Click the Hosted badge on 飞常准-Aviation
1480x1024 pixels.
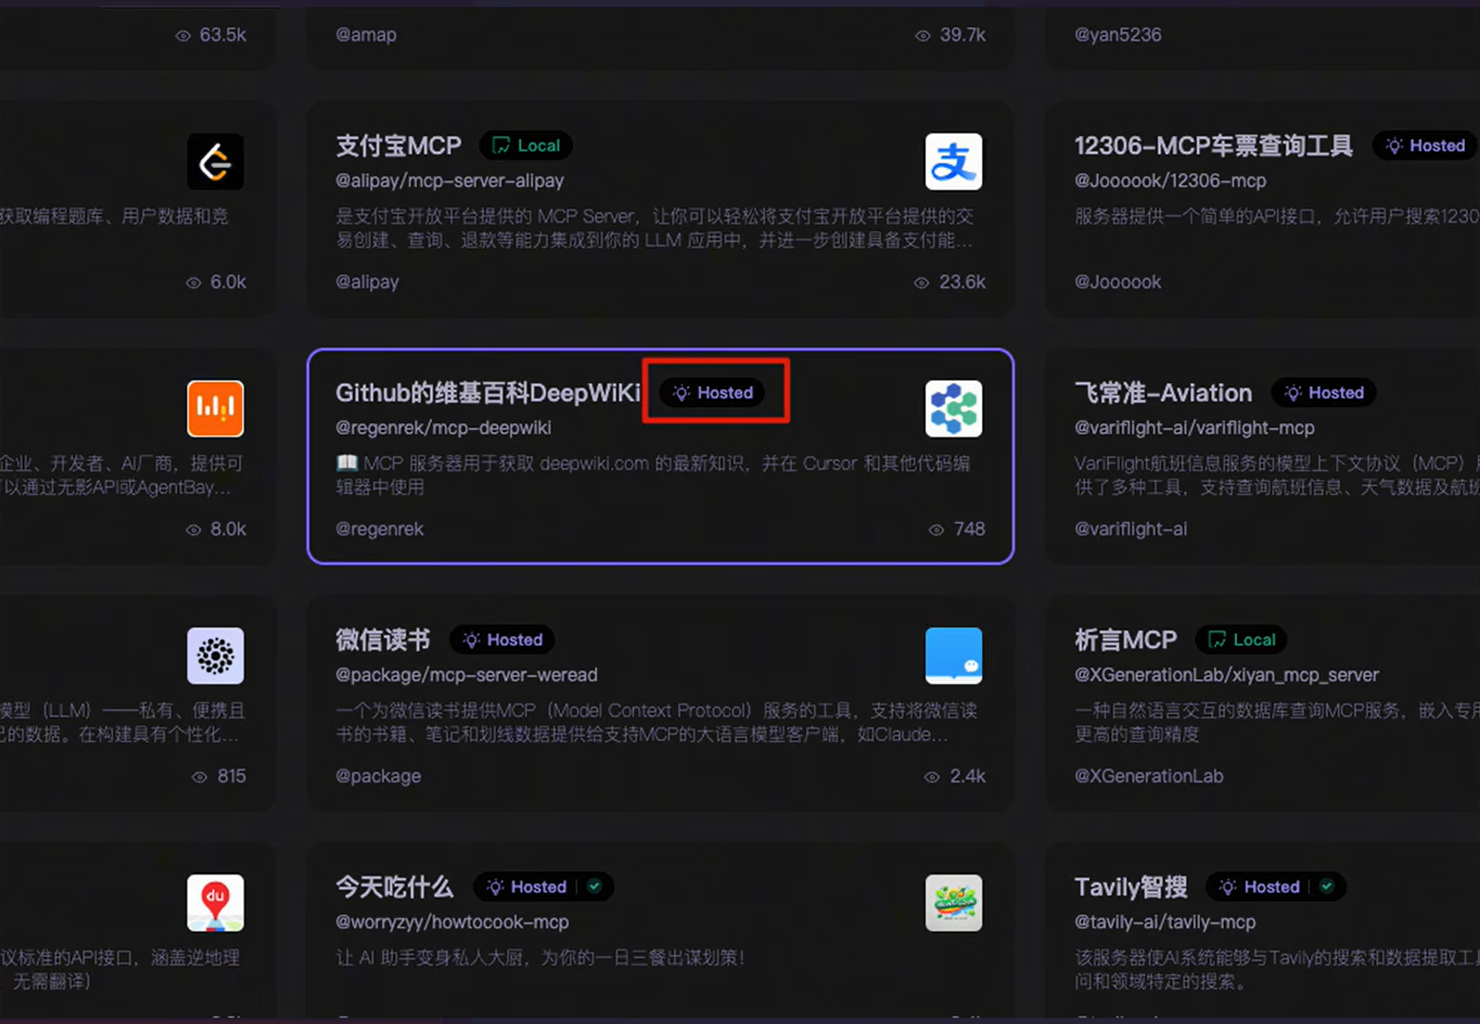1324,392
